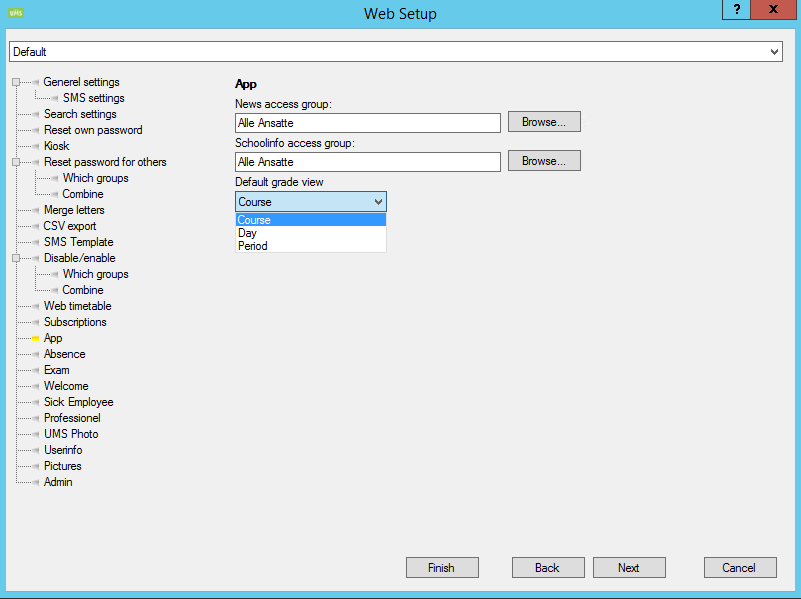Browse for Schoolinfo access group
The width and height of the screenshot is (801, 599).
click(x=544, y=161)
